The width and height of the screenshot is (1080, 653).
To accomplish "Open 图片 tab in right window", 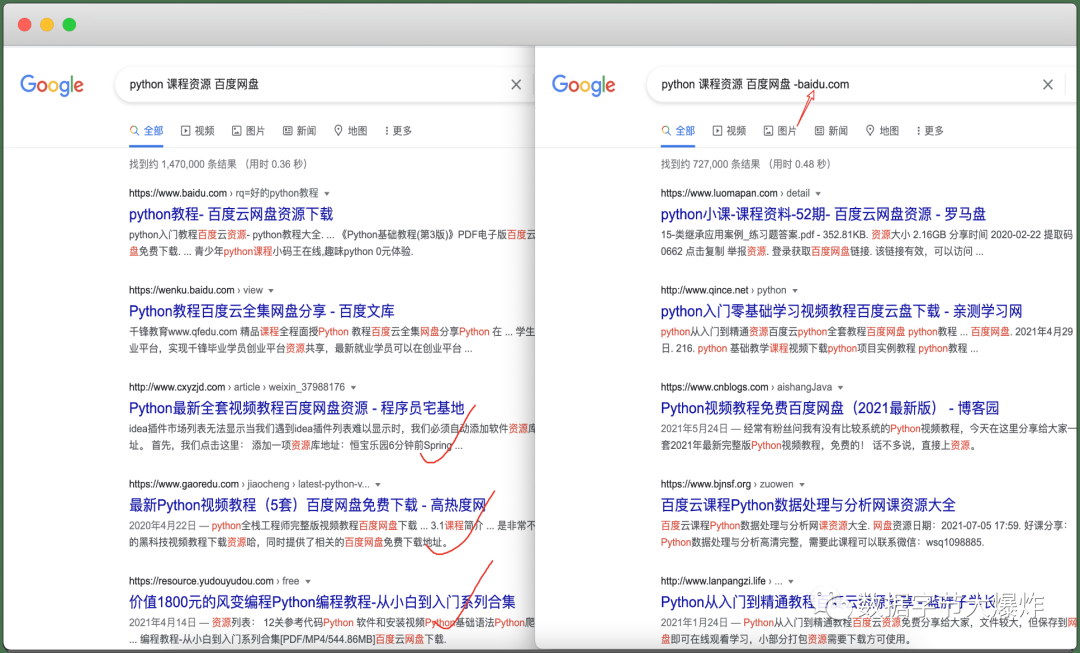I will [x=780, y=131].
